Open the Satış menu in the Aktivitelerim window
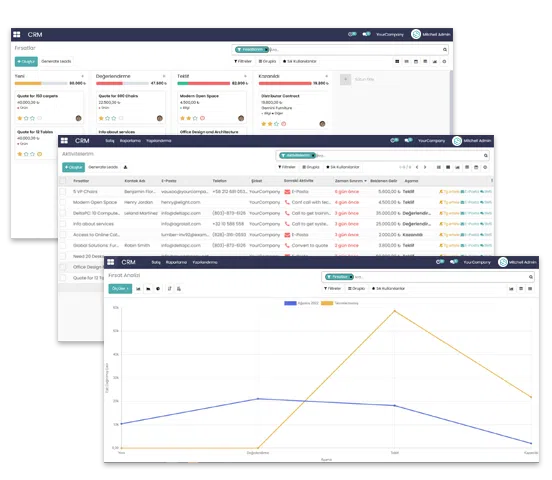Screen dimensions: 552x480 [x=110, y=141]
